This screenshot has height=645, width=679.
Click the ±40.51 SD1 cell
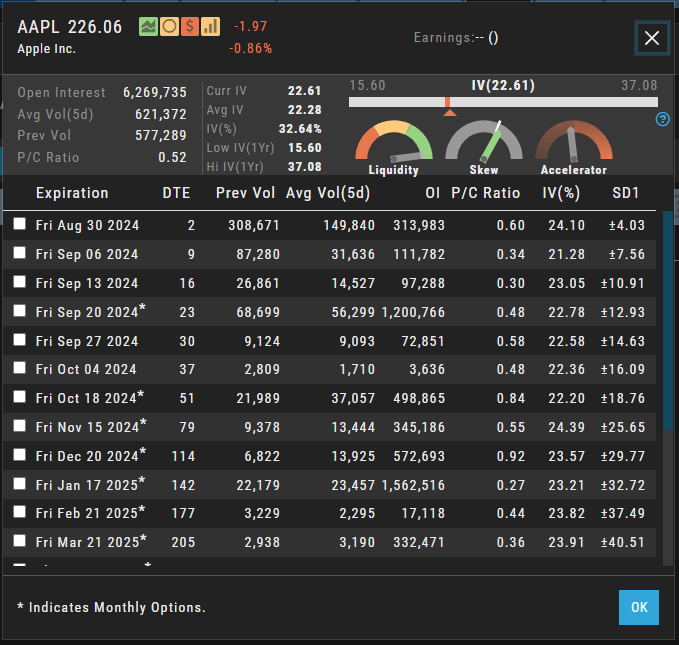pyautogui.click(x=623, y=542)
